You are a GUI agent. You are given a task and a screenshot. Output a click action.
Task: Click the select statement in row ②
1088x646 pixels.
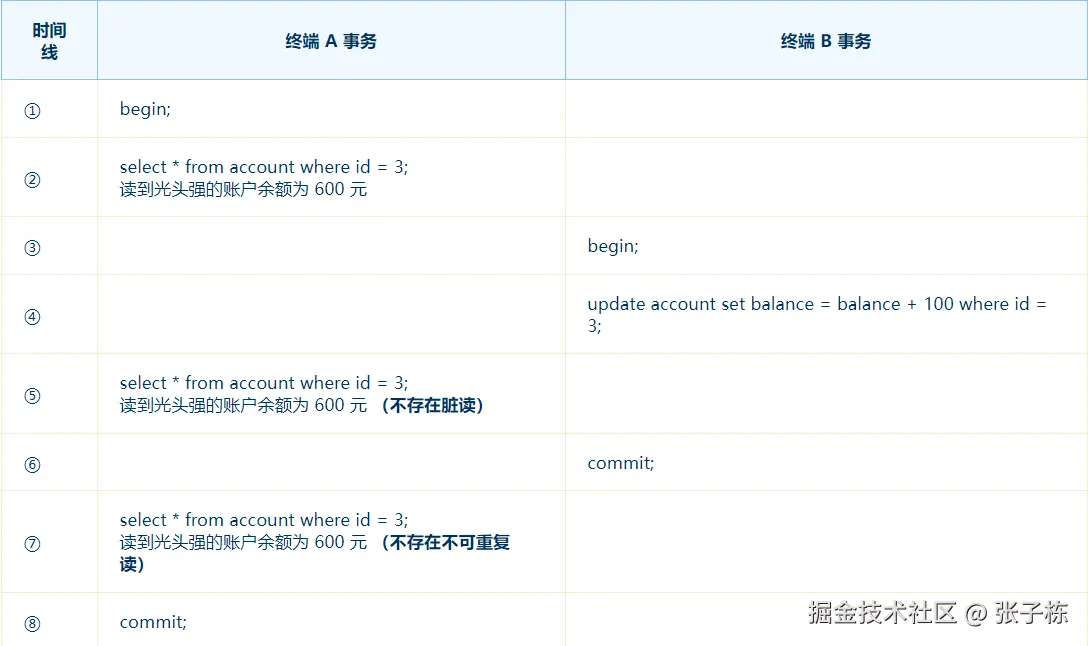[264, 167]
